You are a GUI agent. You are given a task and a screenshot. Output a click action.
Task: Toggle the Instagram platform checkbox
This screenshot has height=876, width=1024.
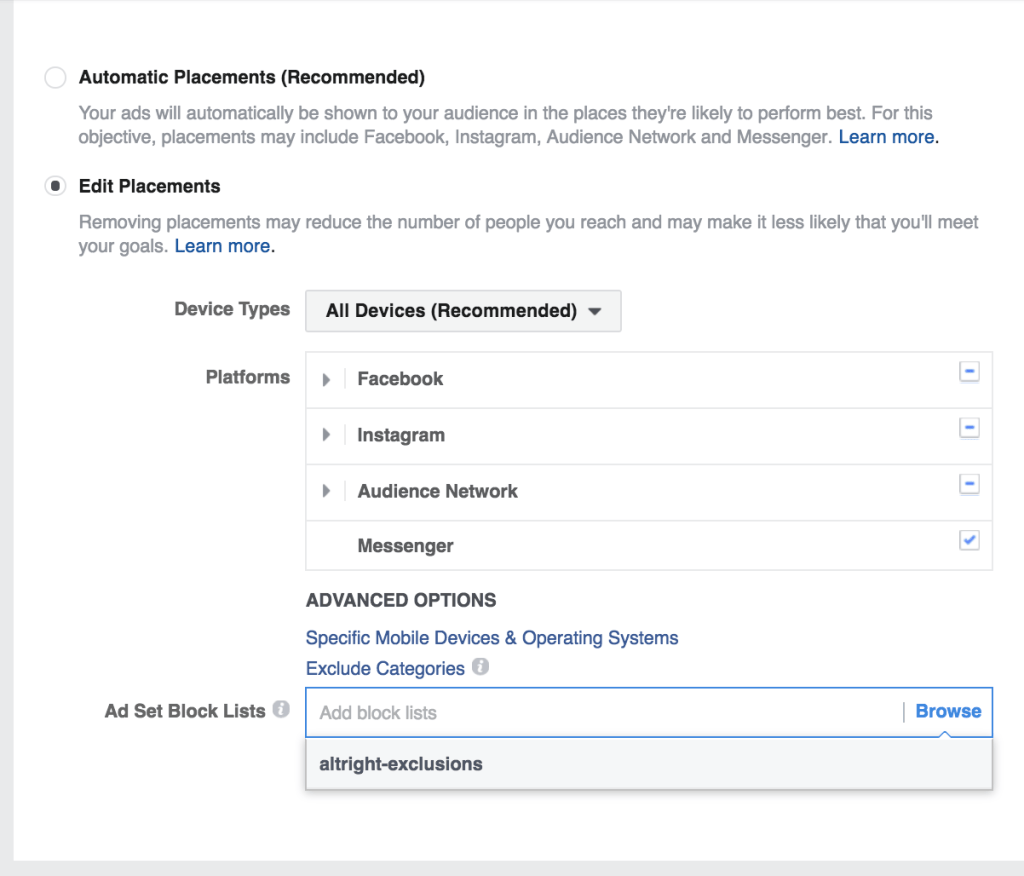pos(969,428)
